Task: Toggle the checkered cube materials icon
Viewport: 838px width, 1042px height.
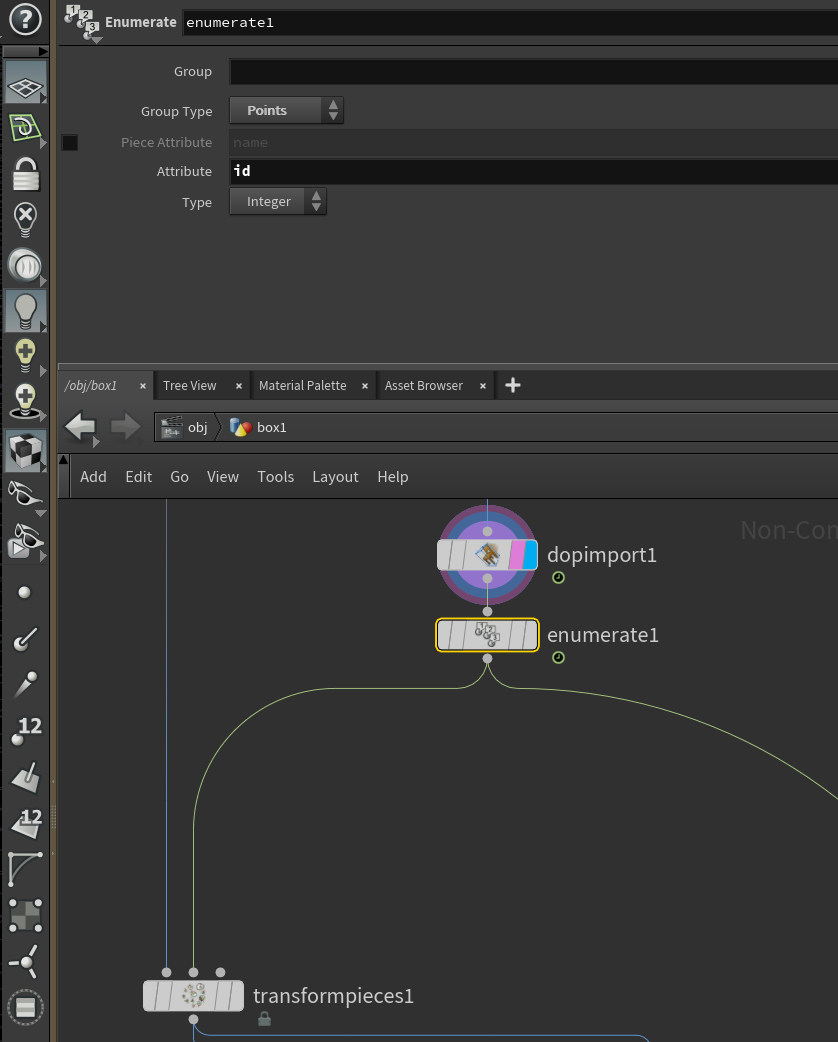Action: [x=25, y=451]
